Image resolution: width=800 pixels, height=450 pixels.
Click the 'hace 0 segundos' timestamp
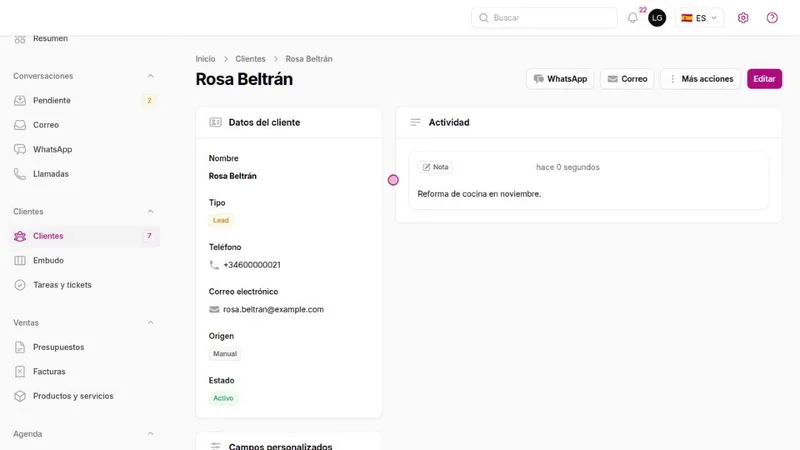[x=567, y=167]
